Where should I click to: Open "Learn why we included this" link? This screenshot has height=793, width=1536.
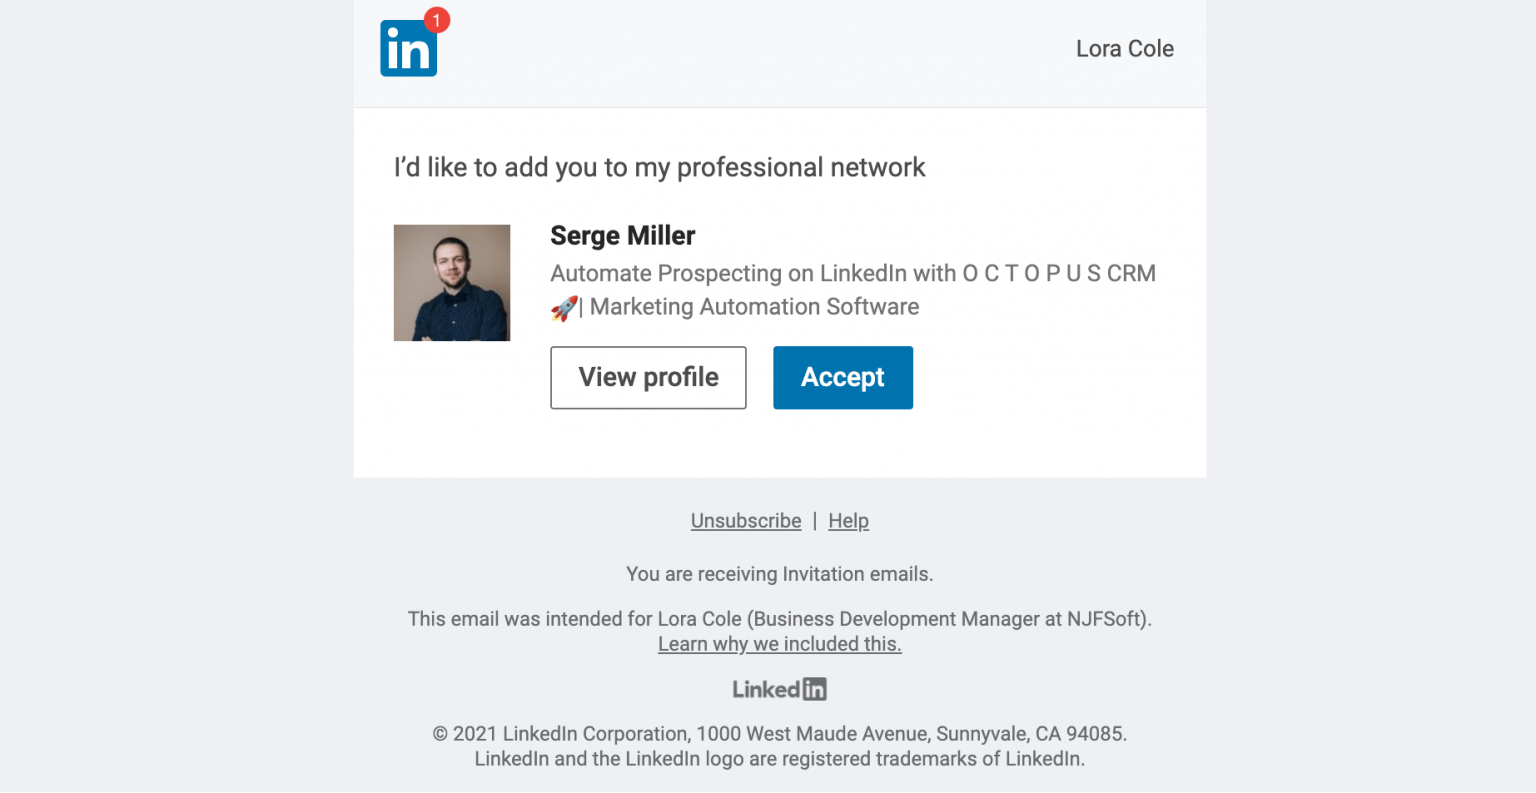[779, 644]
